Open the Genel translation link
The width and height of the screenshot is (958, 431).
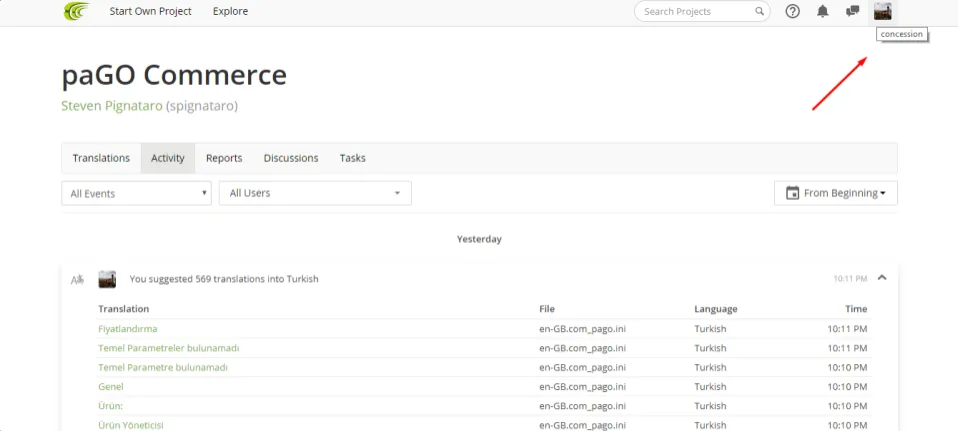click(x=111, y=387)
